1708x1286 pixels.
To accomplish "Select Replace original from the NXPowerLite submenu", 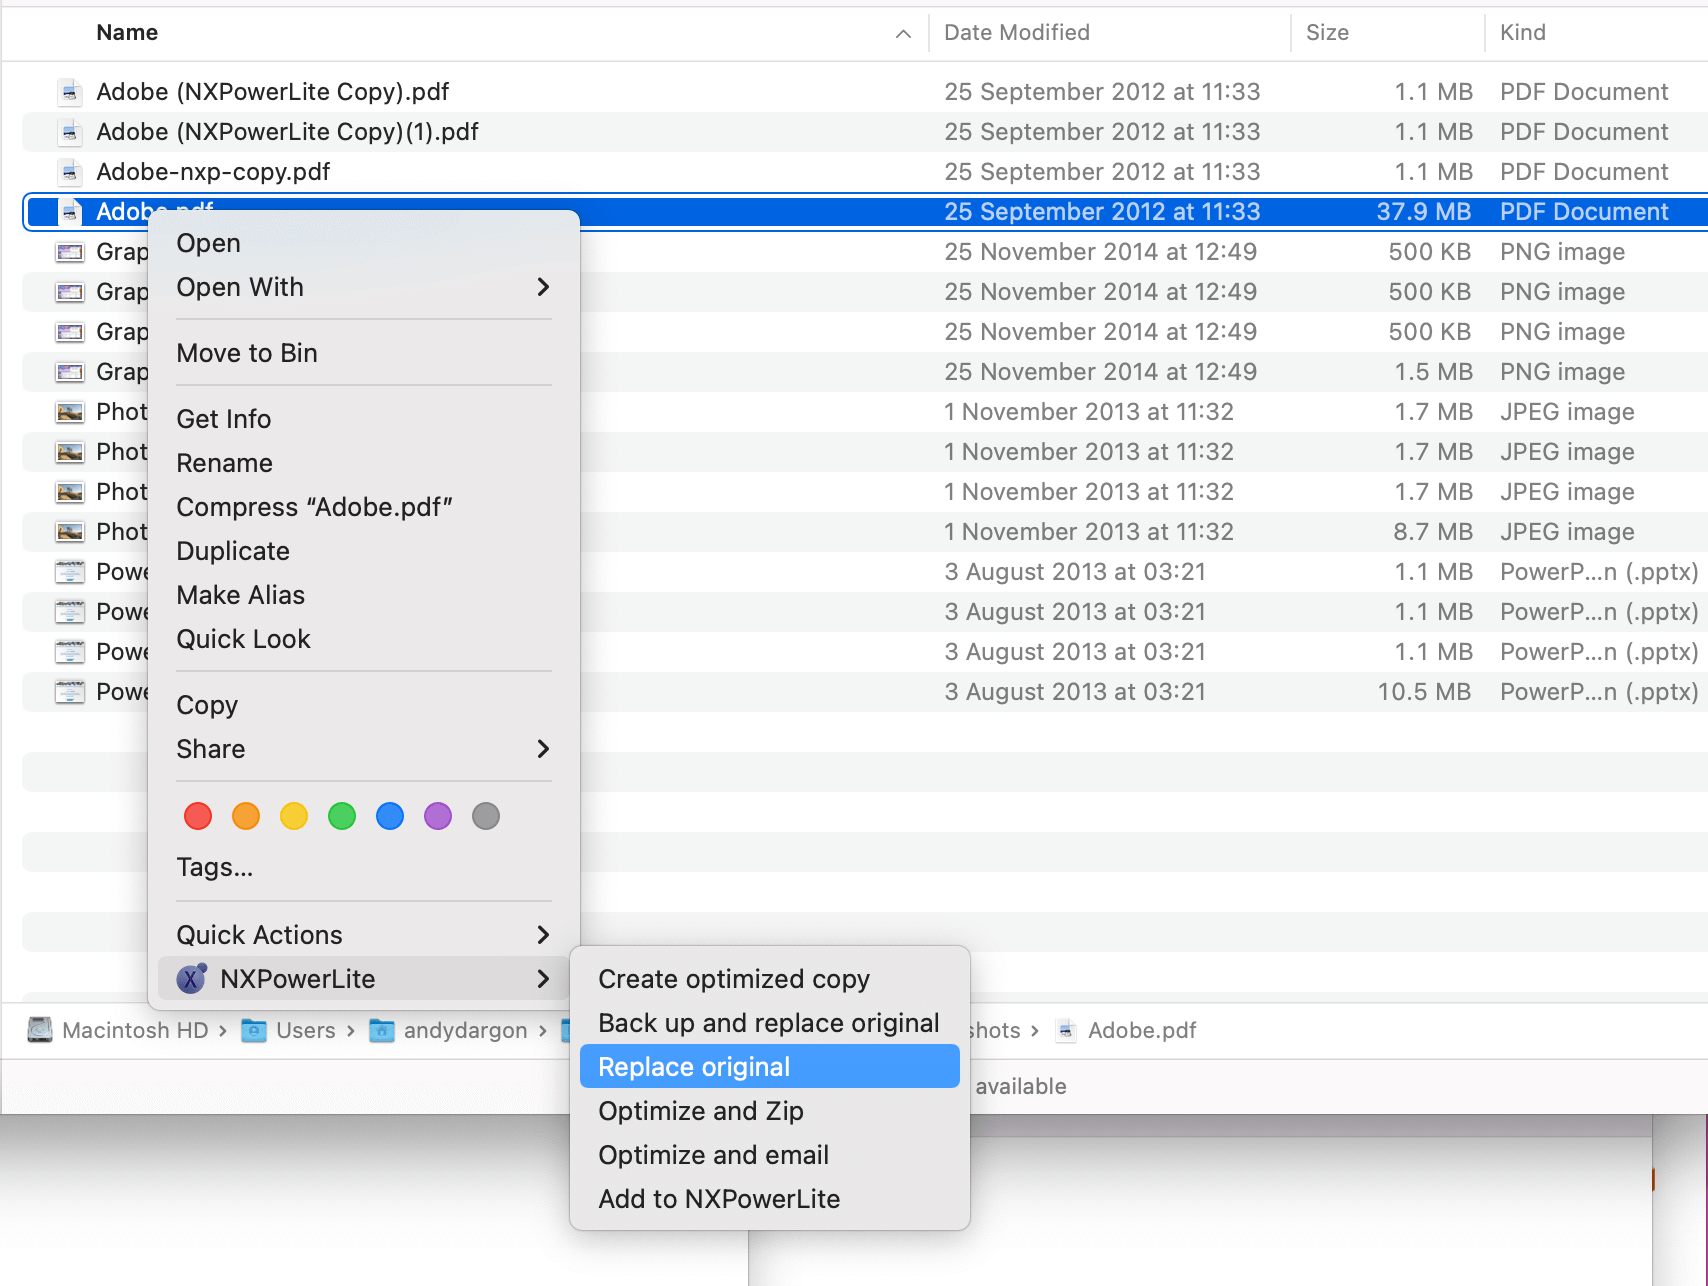I will [x=693, y=1066].
